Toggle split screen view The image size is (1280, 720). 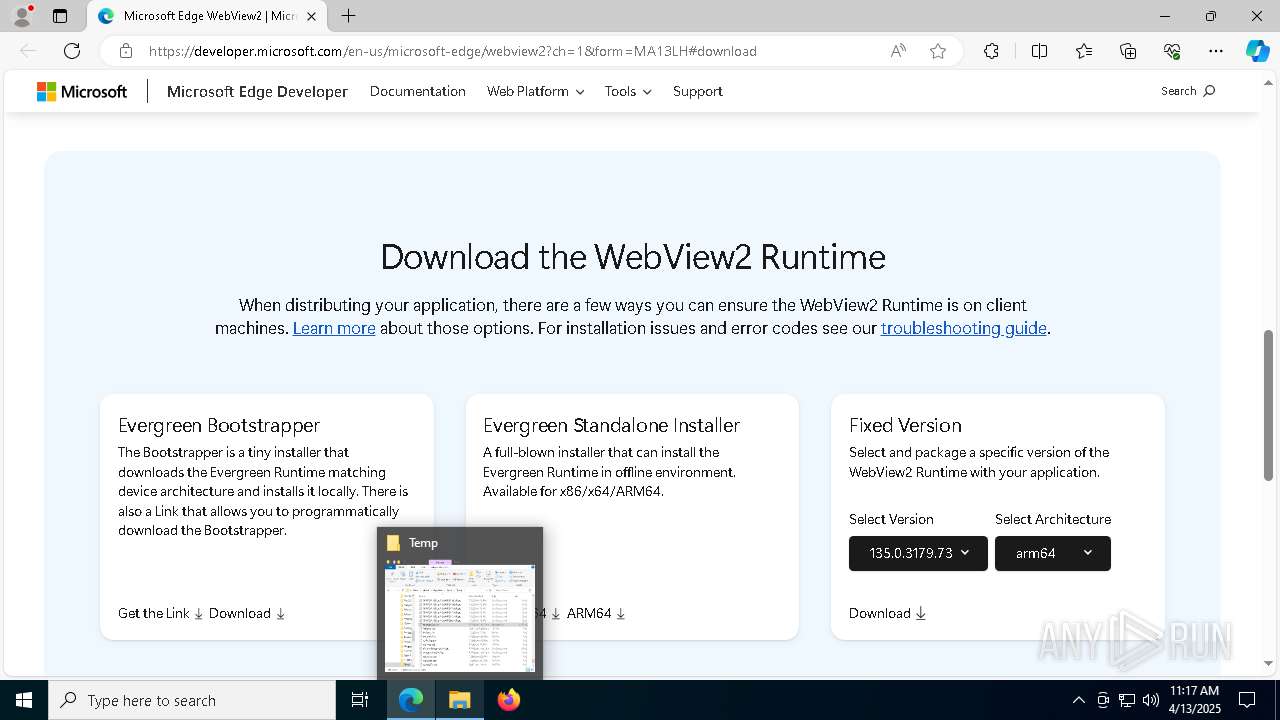pyautogui.click(x=1039, y=51)
